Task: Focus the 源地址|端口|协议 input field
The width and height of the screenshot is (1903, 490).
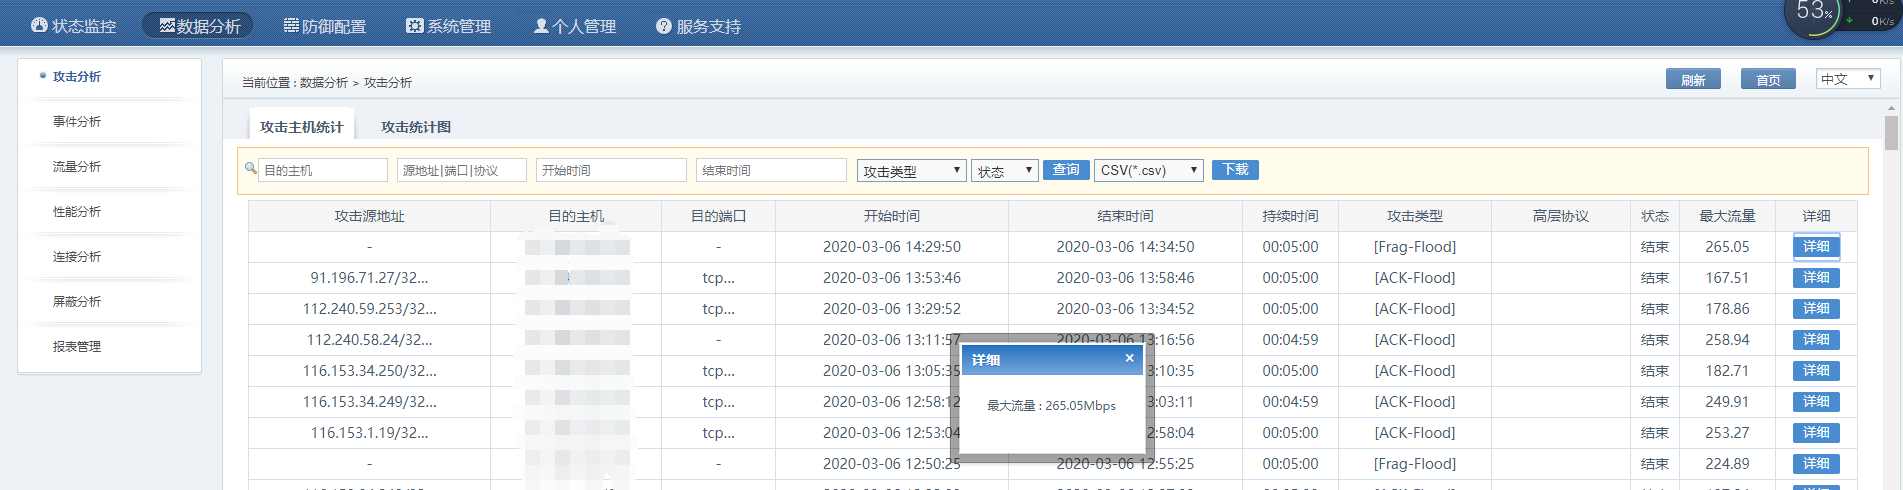Action: tap(462, 170)
